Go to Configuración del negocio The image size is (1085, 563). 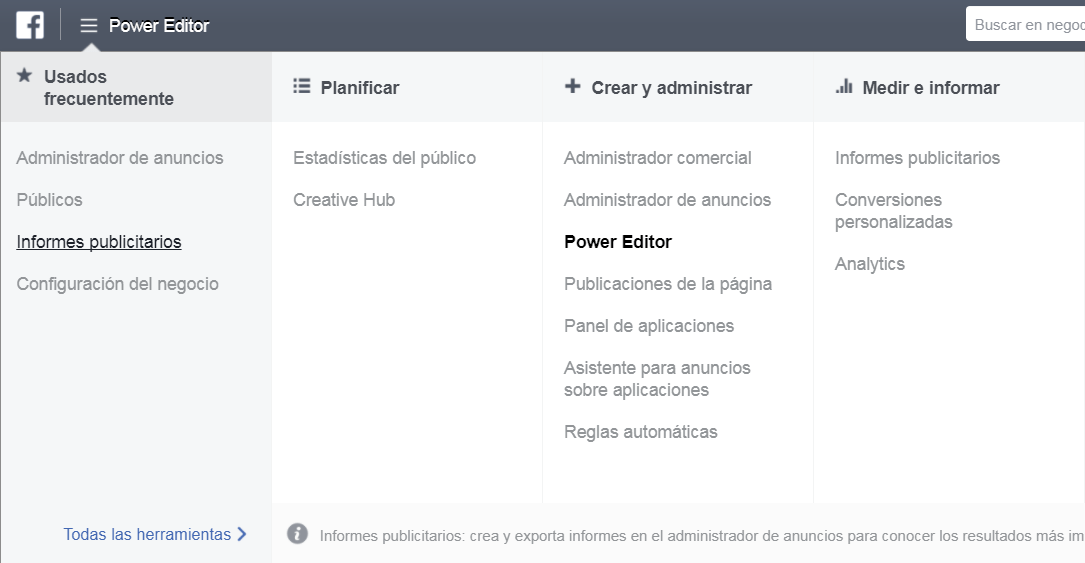pyautogui.click(x=117, y=284)
